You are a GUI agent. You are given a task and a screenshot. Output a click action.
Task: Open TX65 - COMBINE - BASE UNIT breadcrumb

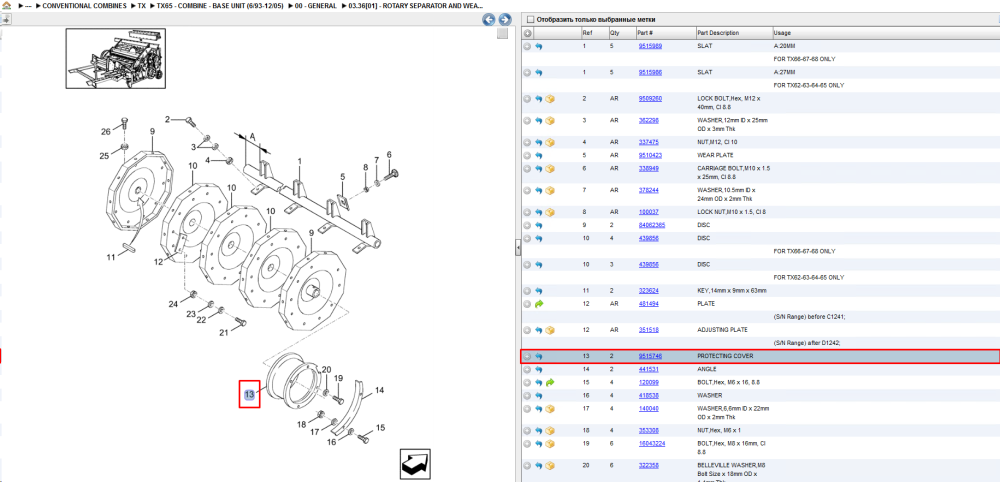tap(220, 5)
